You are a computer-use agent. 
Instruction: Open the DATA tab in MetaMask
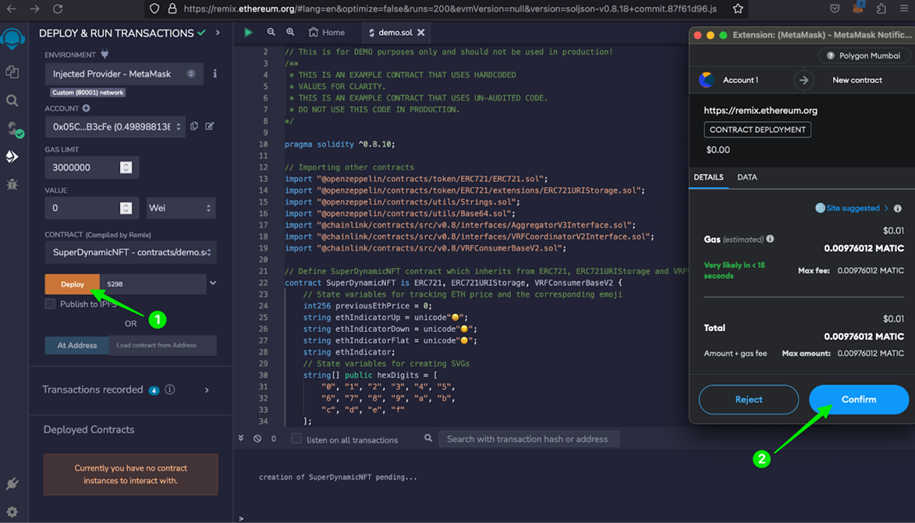(x=747, y=177)
